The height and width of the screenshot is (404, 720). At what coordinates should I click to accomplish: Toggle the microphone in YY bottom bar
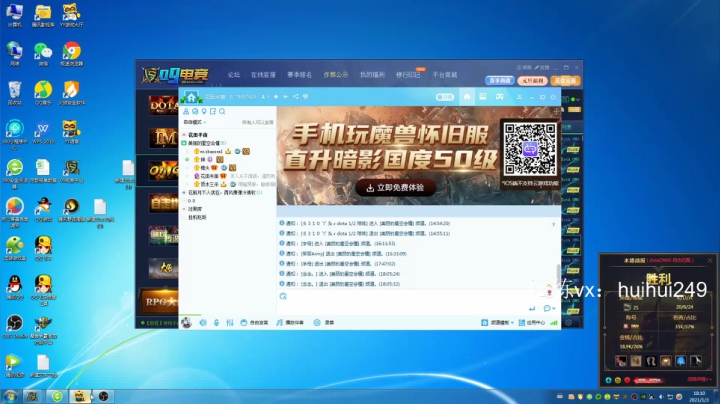click(216, 323)
